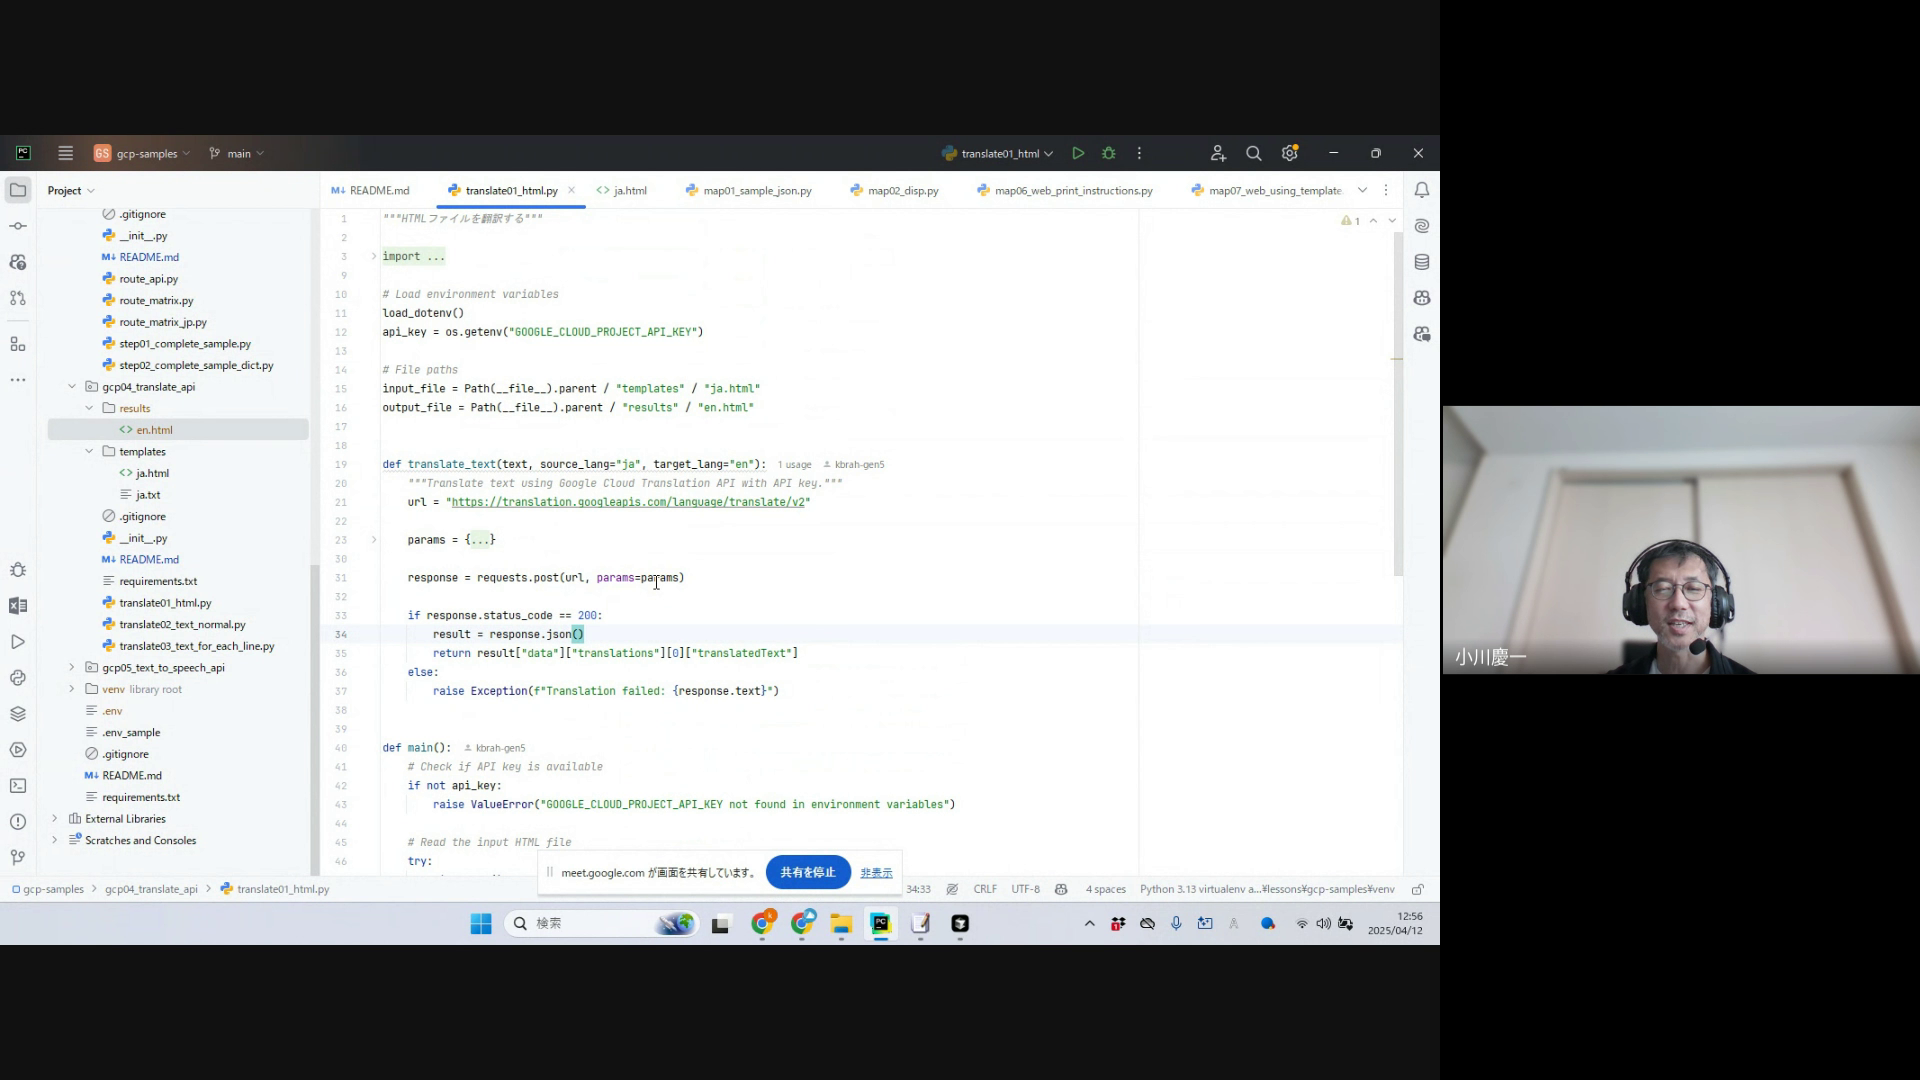Open the Google translation API URL link
The height and width of the screenshot is (1080, 1920).
coord(628,502)
